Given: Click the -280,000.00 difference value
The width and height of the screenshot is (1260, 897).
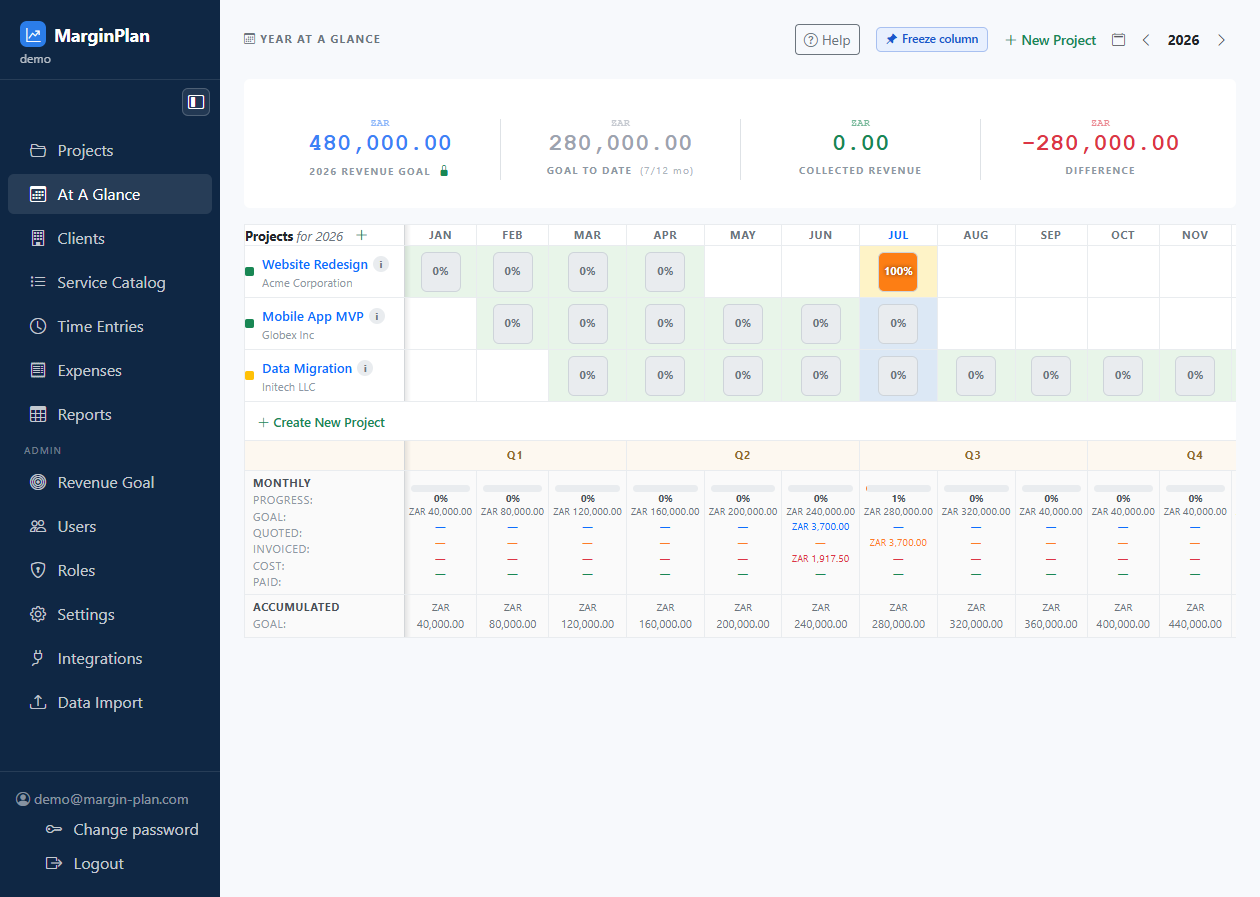Looking at the screenshot, I should pos(1100,144).
